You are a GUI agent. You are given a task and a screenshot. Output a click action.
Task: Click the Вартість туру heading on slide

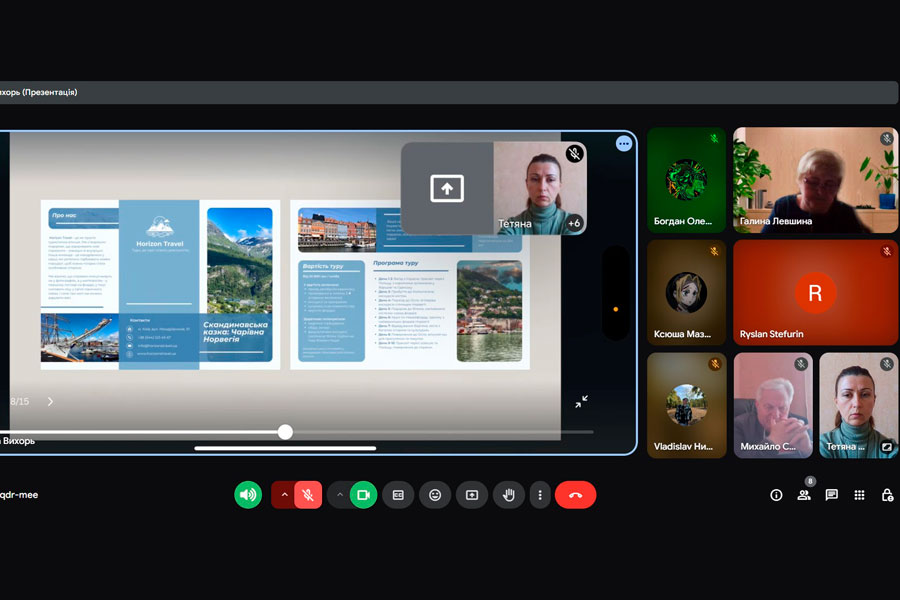click(x=323, y=266)
